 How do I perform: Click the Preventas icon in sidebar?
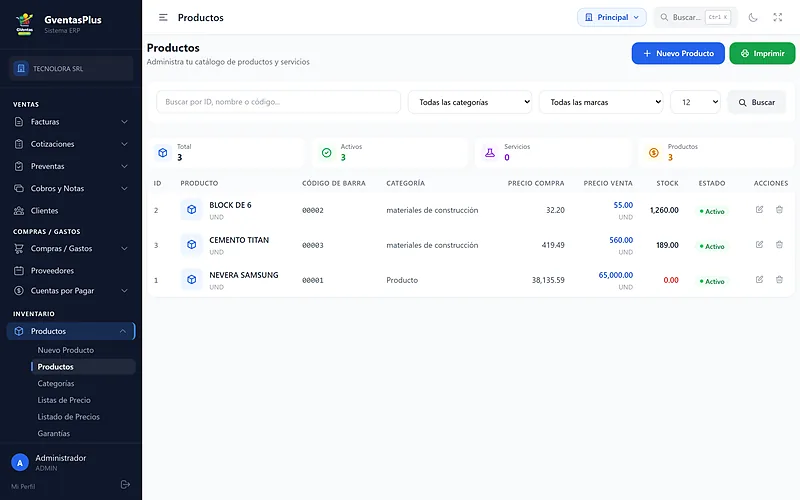(19, 166)
